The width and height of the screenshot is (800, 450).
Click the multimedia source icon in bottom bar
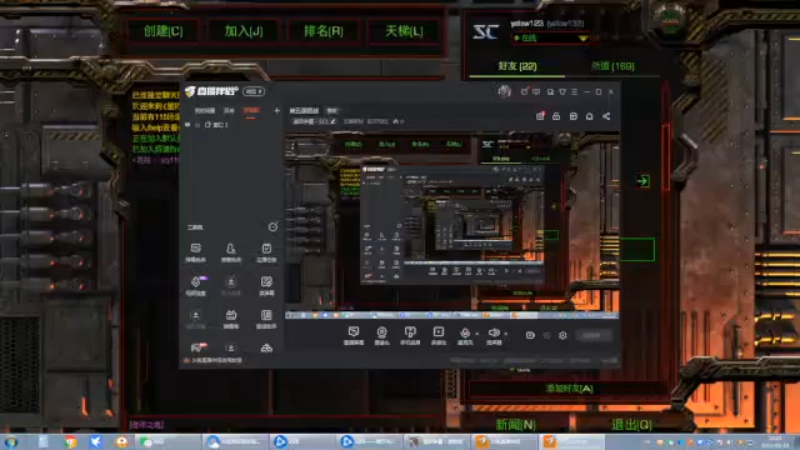coord(438,336)
